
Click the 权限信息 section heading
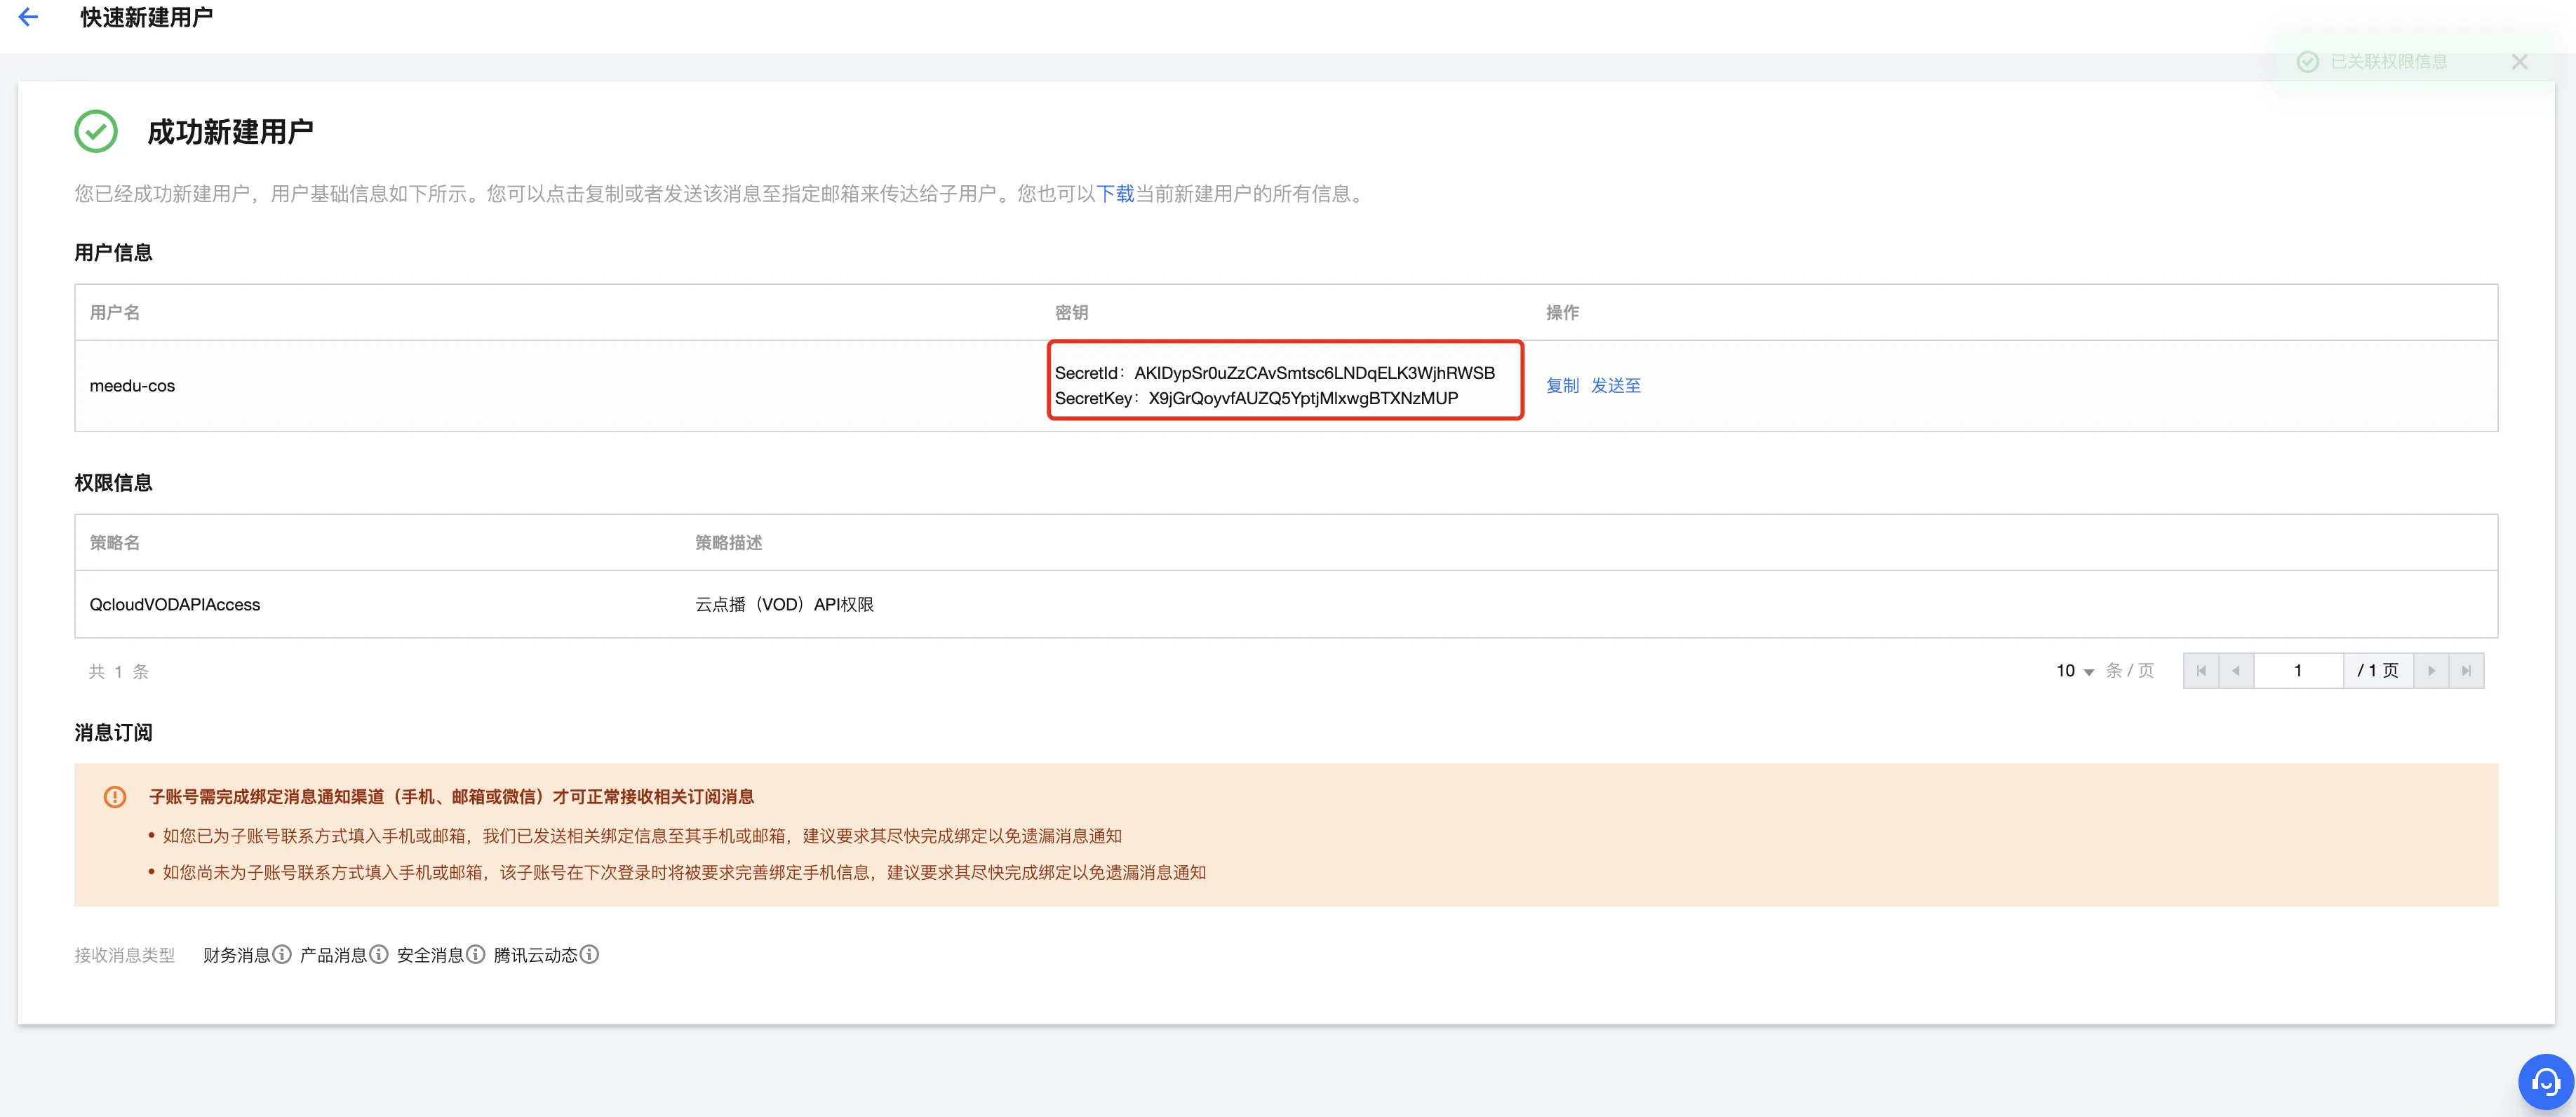[113, 483]
